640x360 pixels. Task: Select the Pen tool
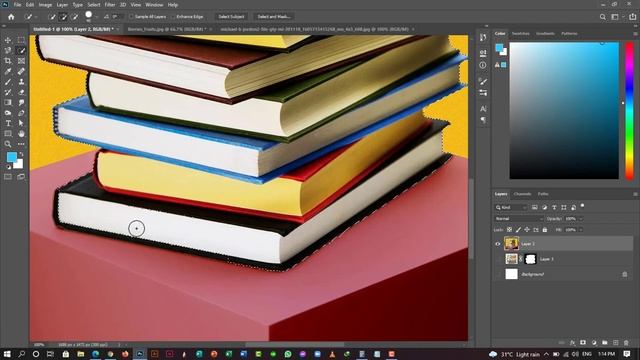pos(21,113)
